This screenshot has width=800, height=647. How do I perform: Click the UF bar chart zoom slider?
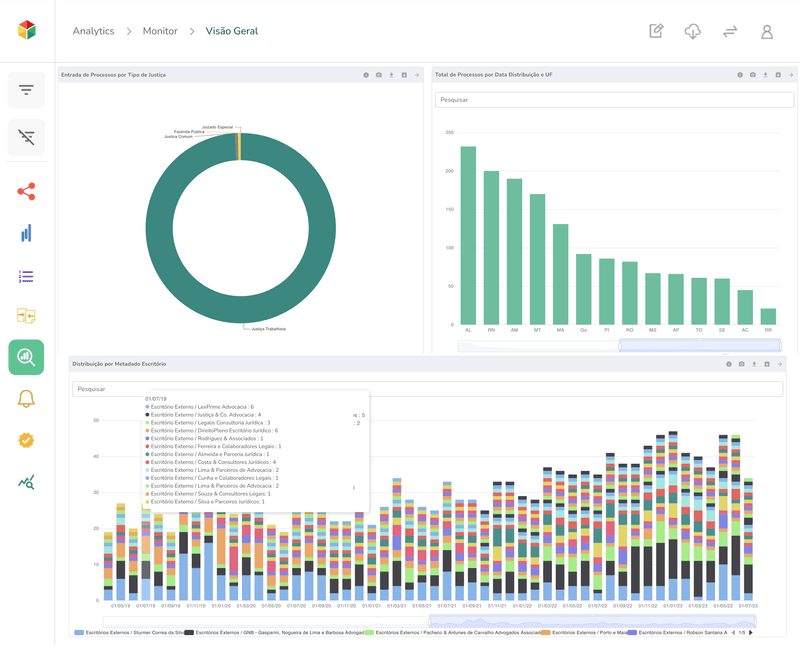[700, 345]
